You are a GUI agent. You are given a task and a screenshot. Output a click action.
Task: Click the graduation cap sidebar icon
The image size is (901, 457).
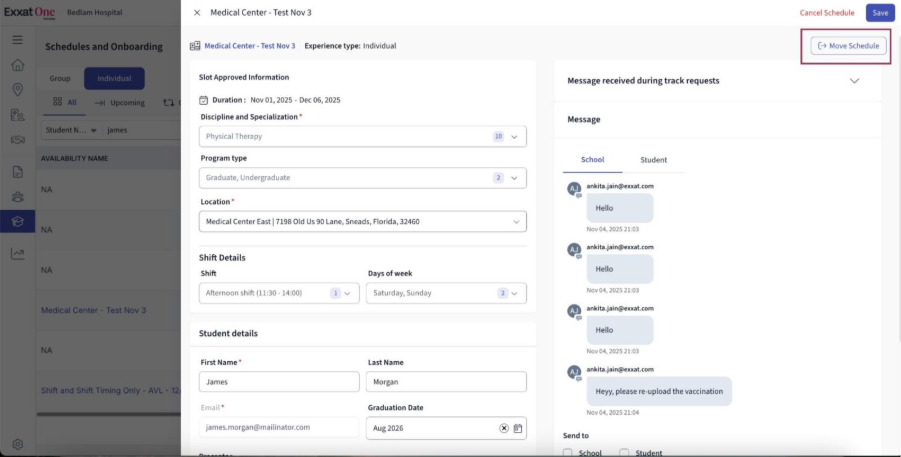17,221
